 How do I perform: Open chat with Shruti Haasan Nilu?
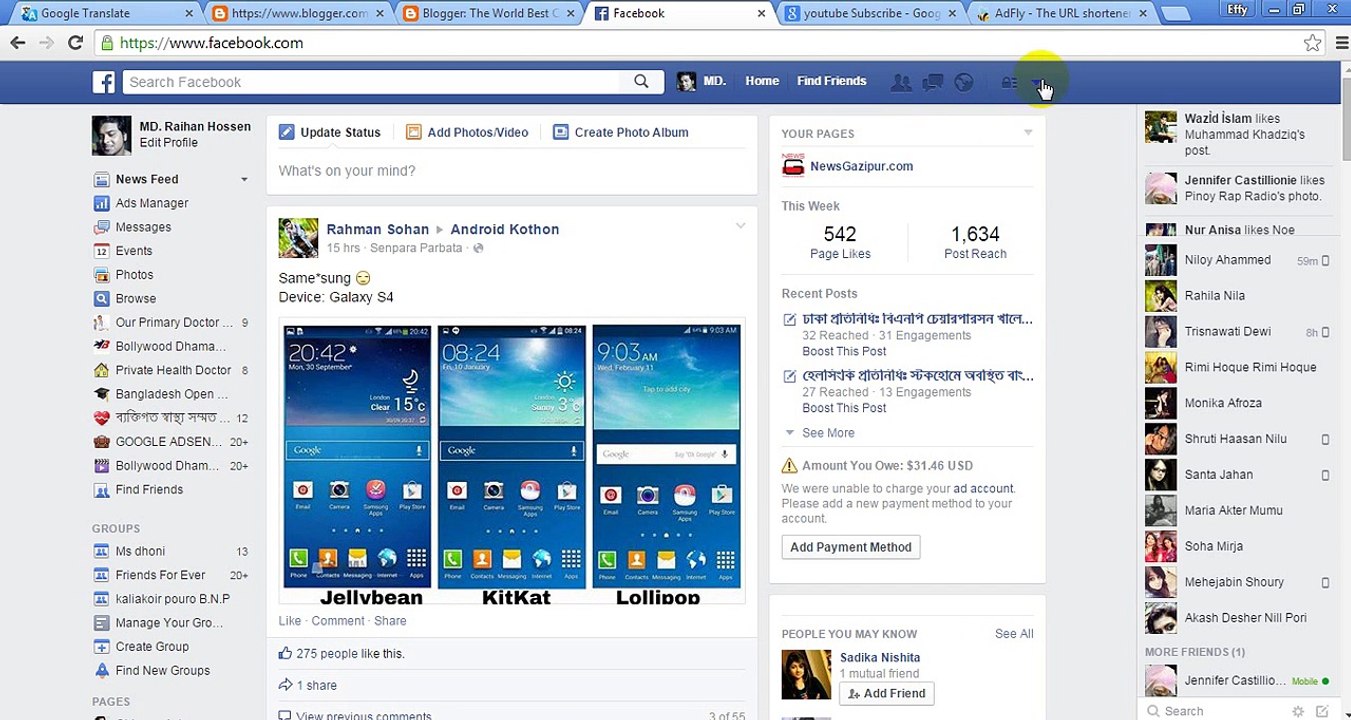(x=1238, y=439)
